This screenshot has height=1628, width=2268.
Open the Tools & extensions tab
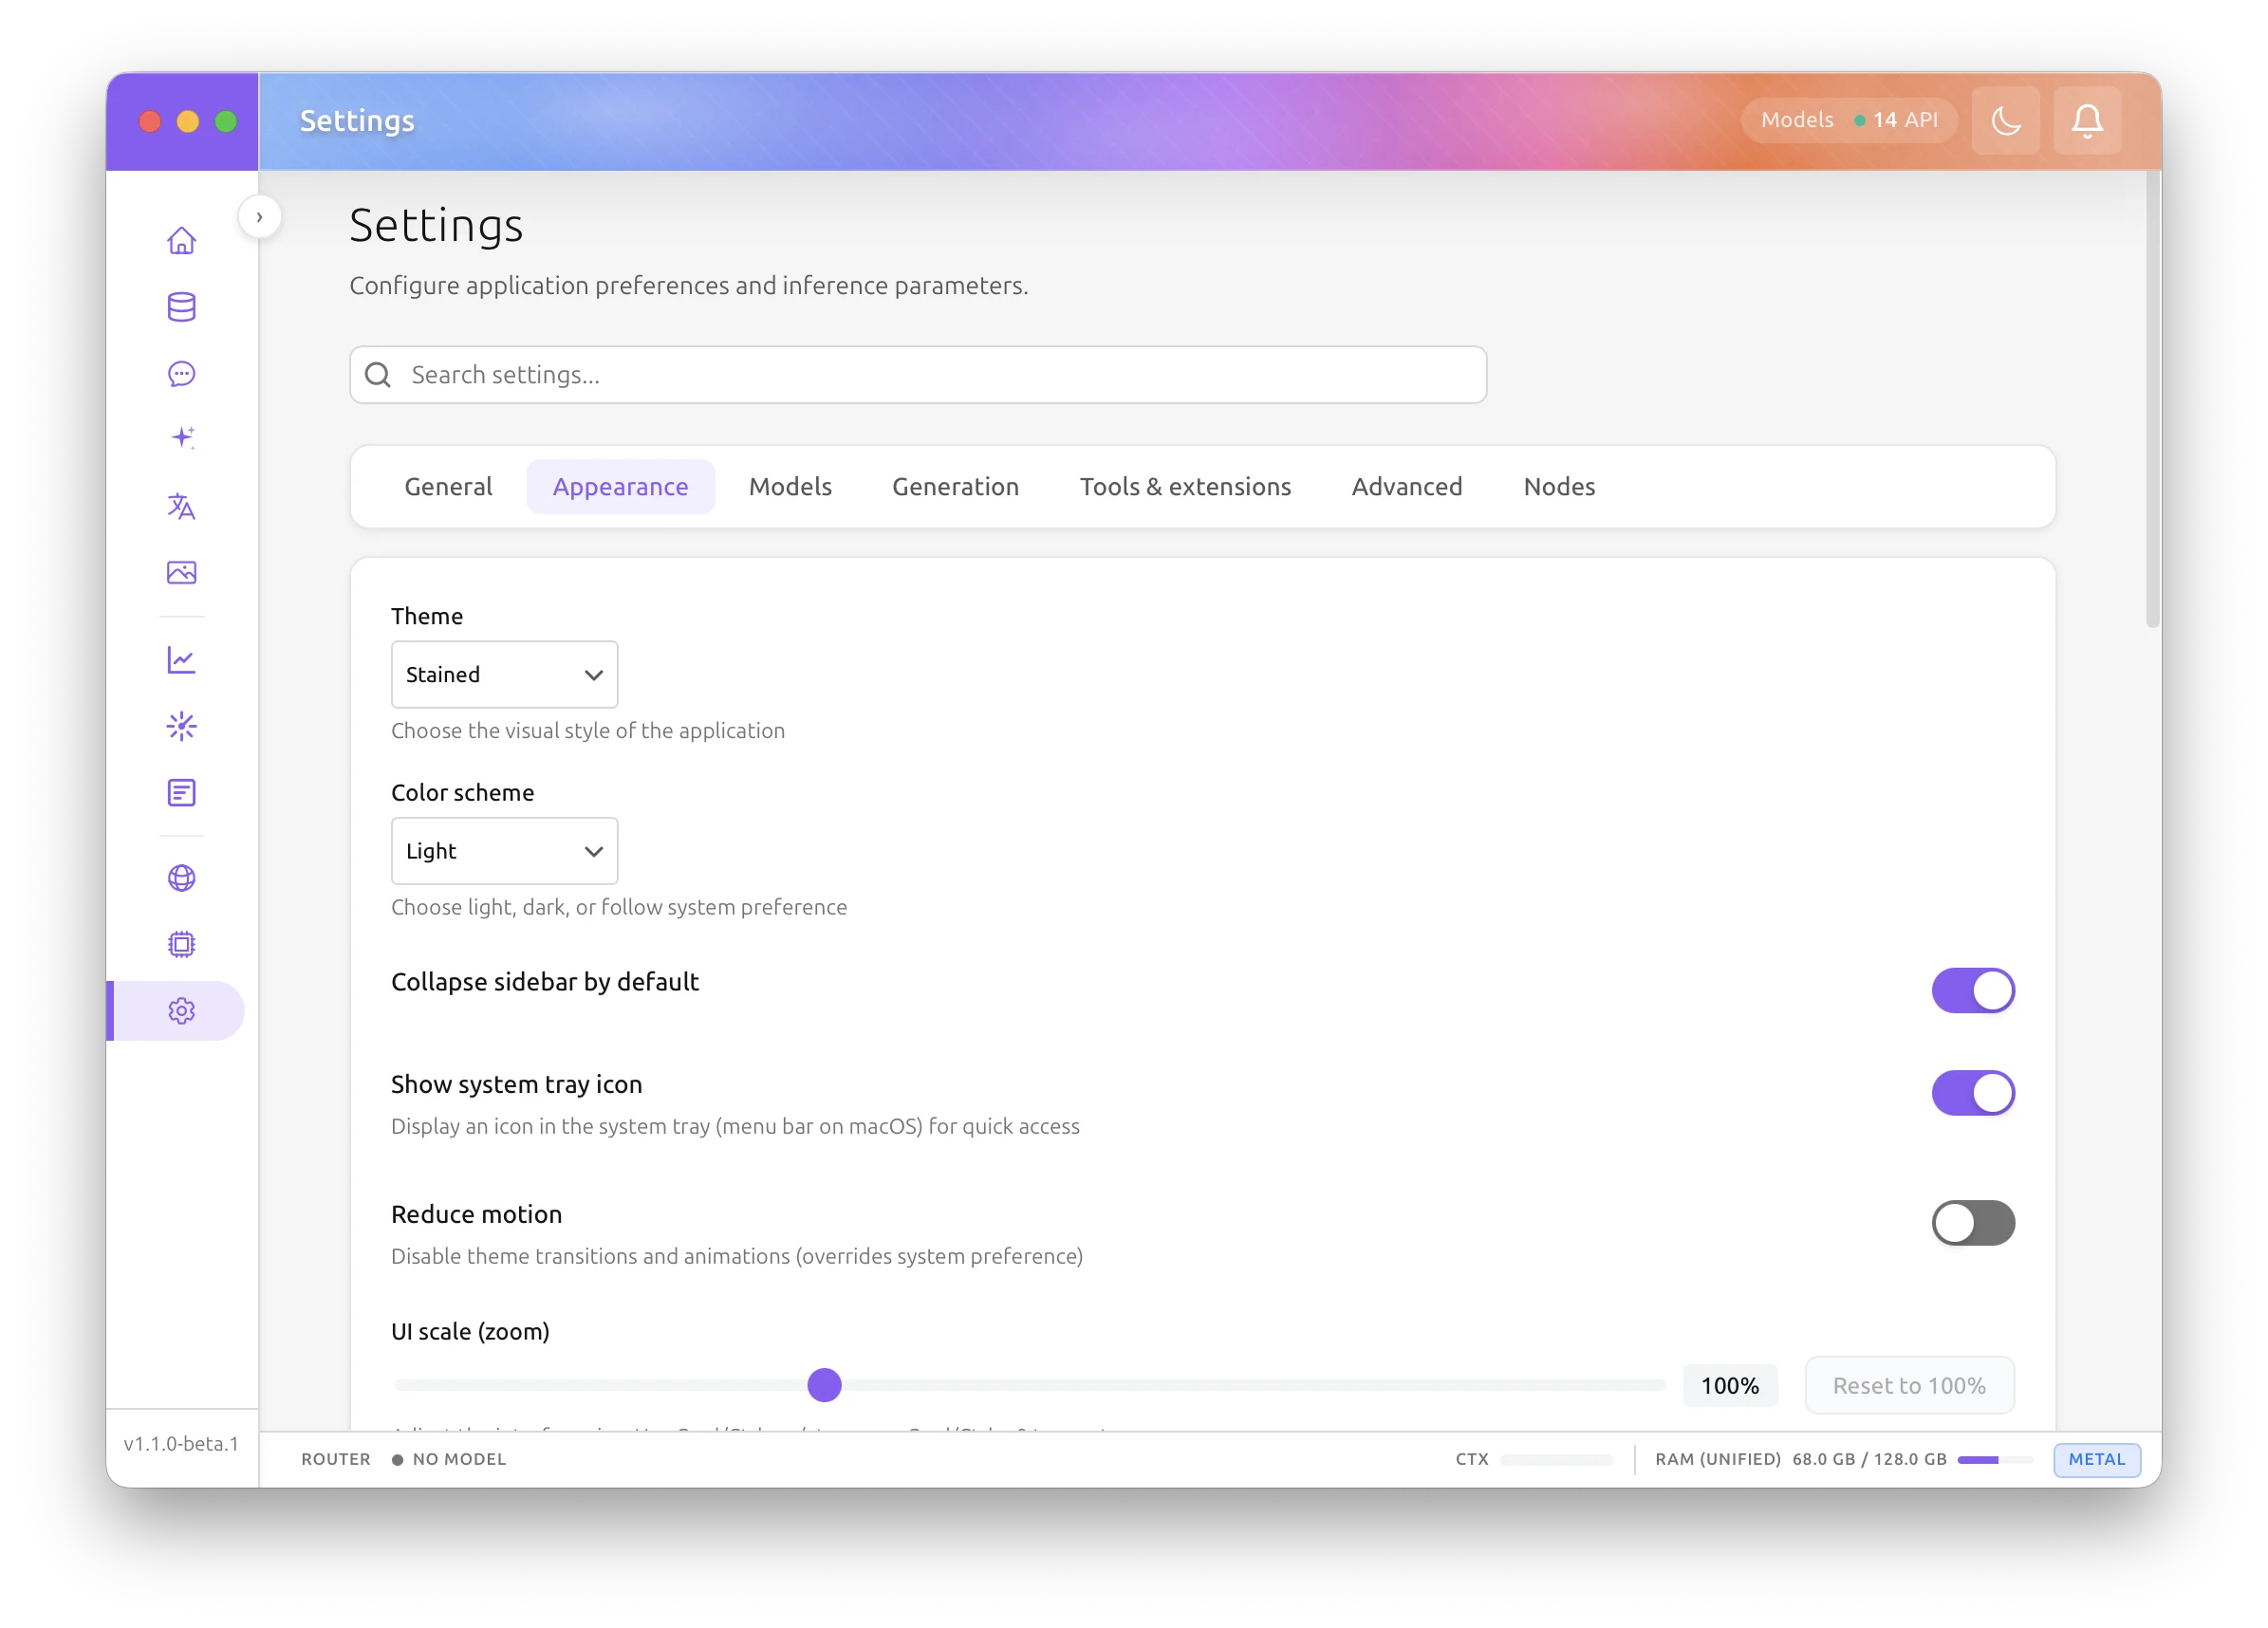coord(1185,487)
